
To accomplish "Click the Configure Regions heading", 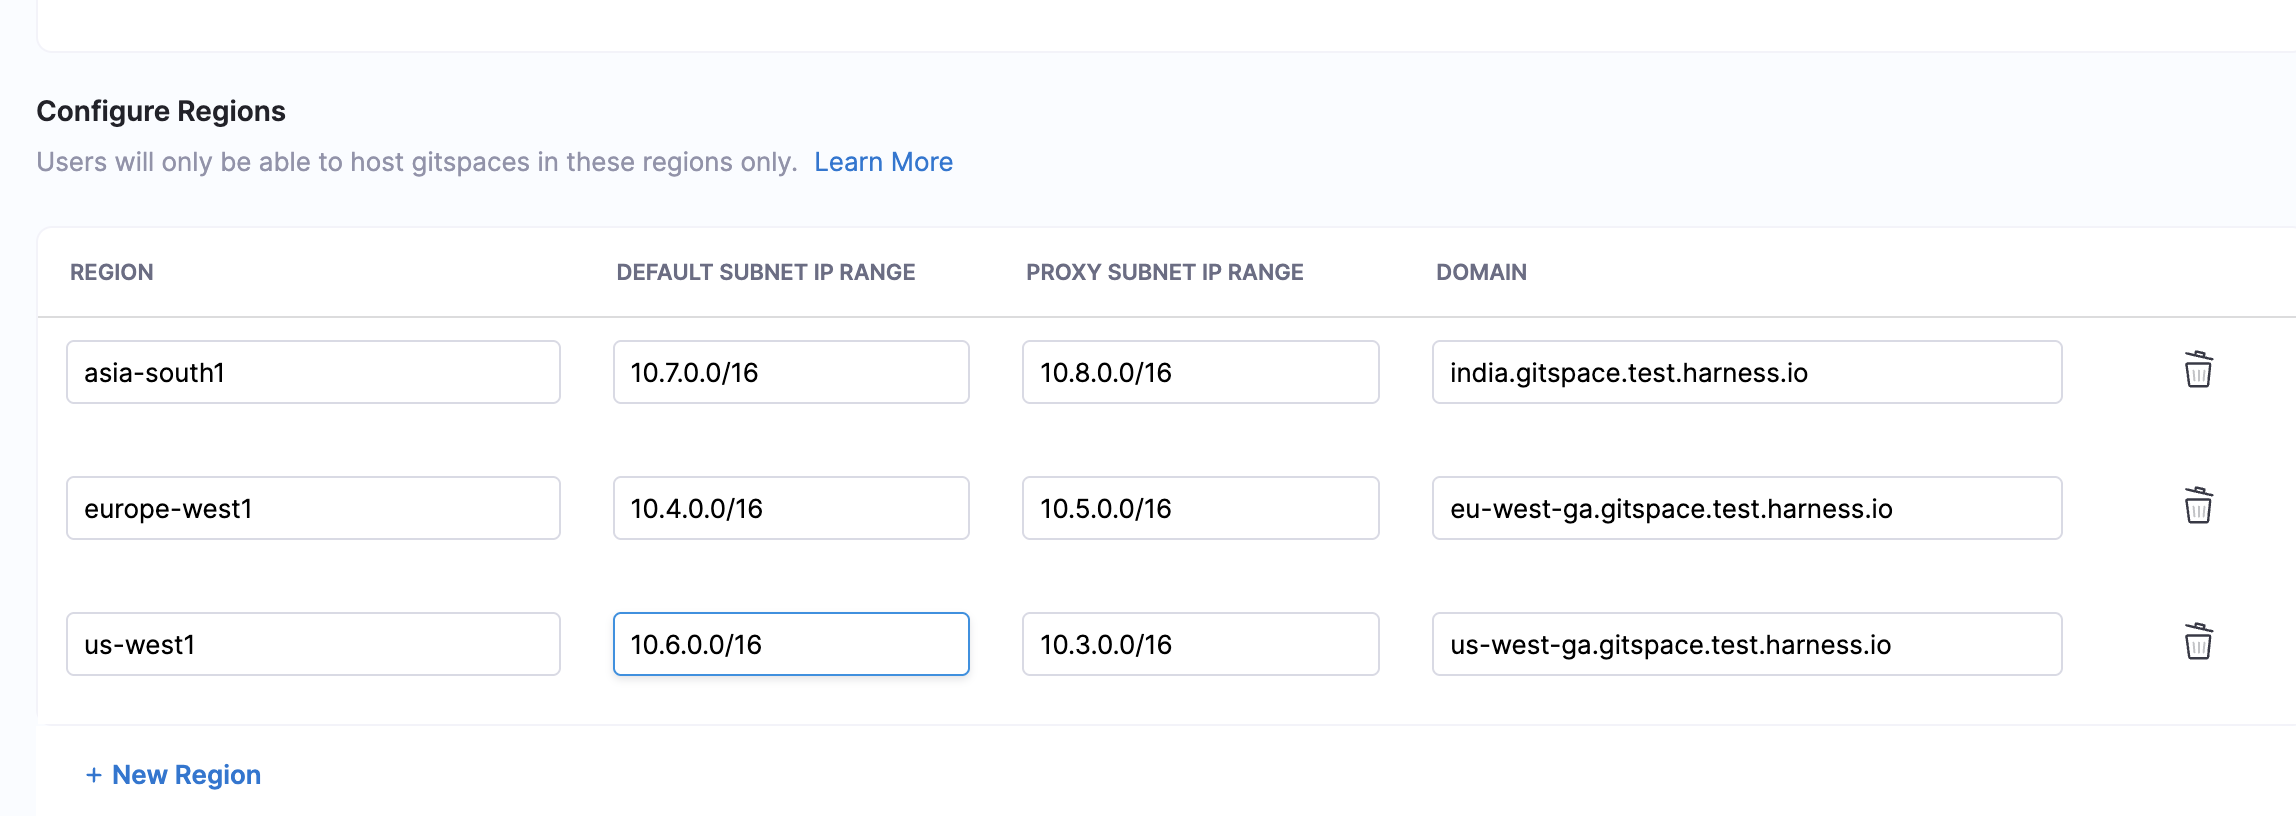I will click(161, 111).
